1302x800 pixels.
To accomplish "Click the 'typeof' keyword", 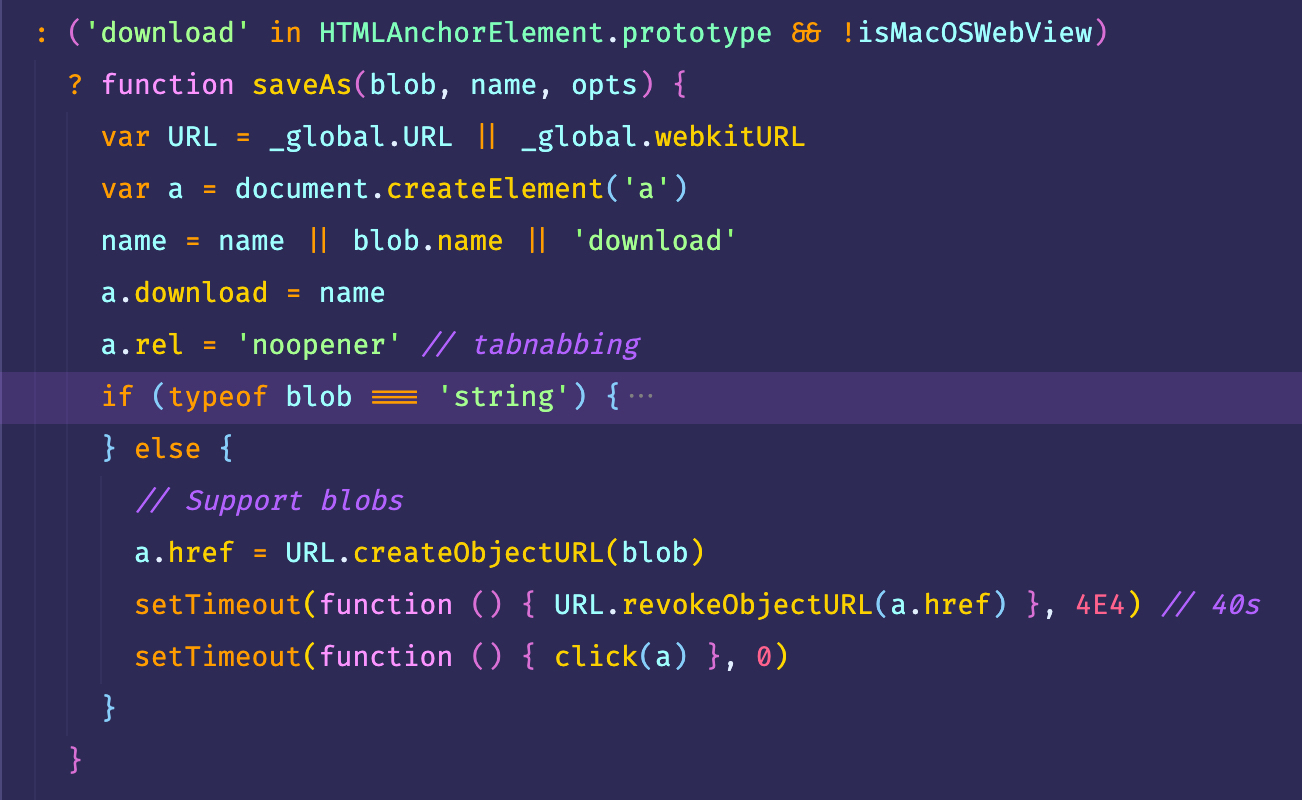I will [x=219, y=397].
